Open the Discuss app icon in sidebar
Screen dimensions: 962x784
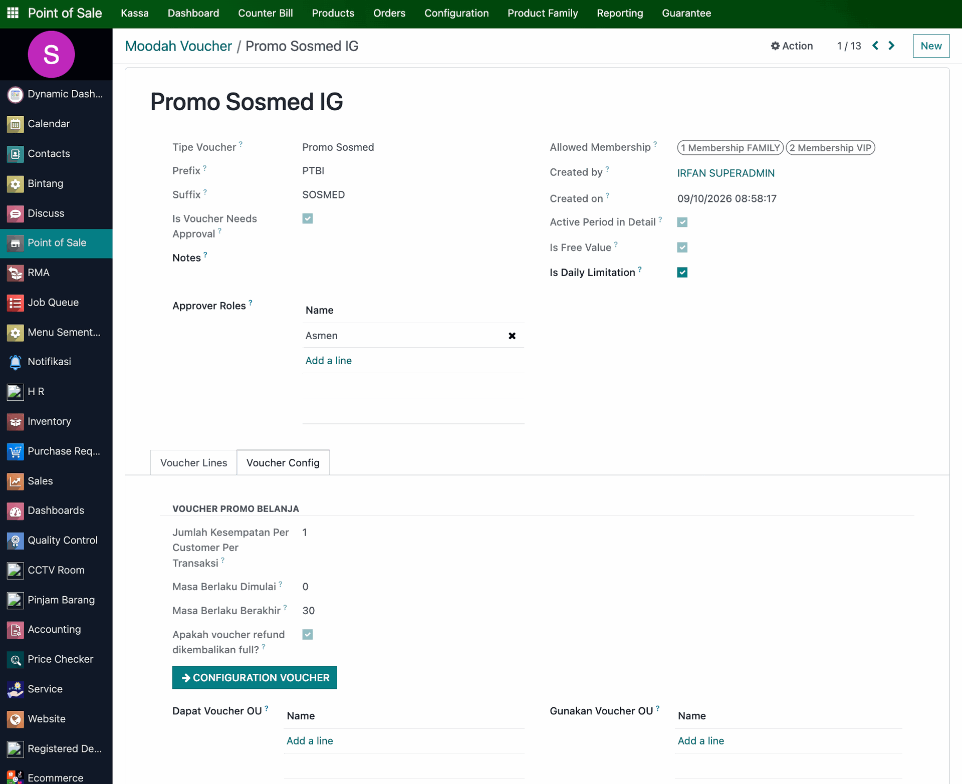pos(15,213)
